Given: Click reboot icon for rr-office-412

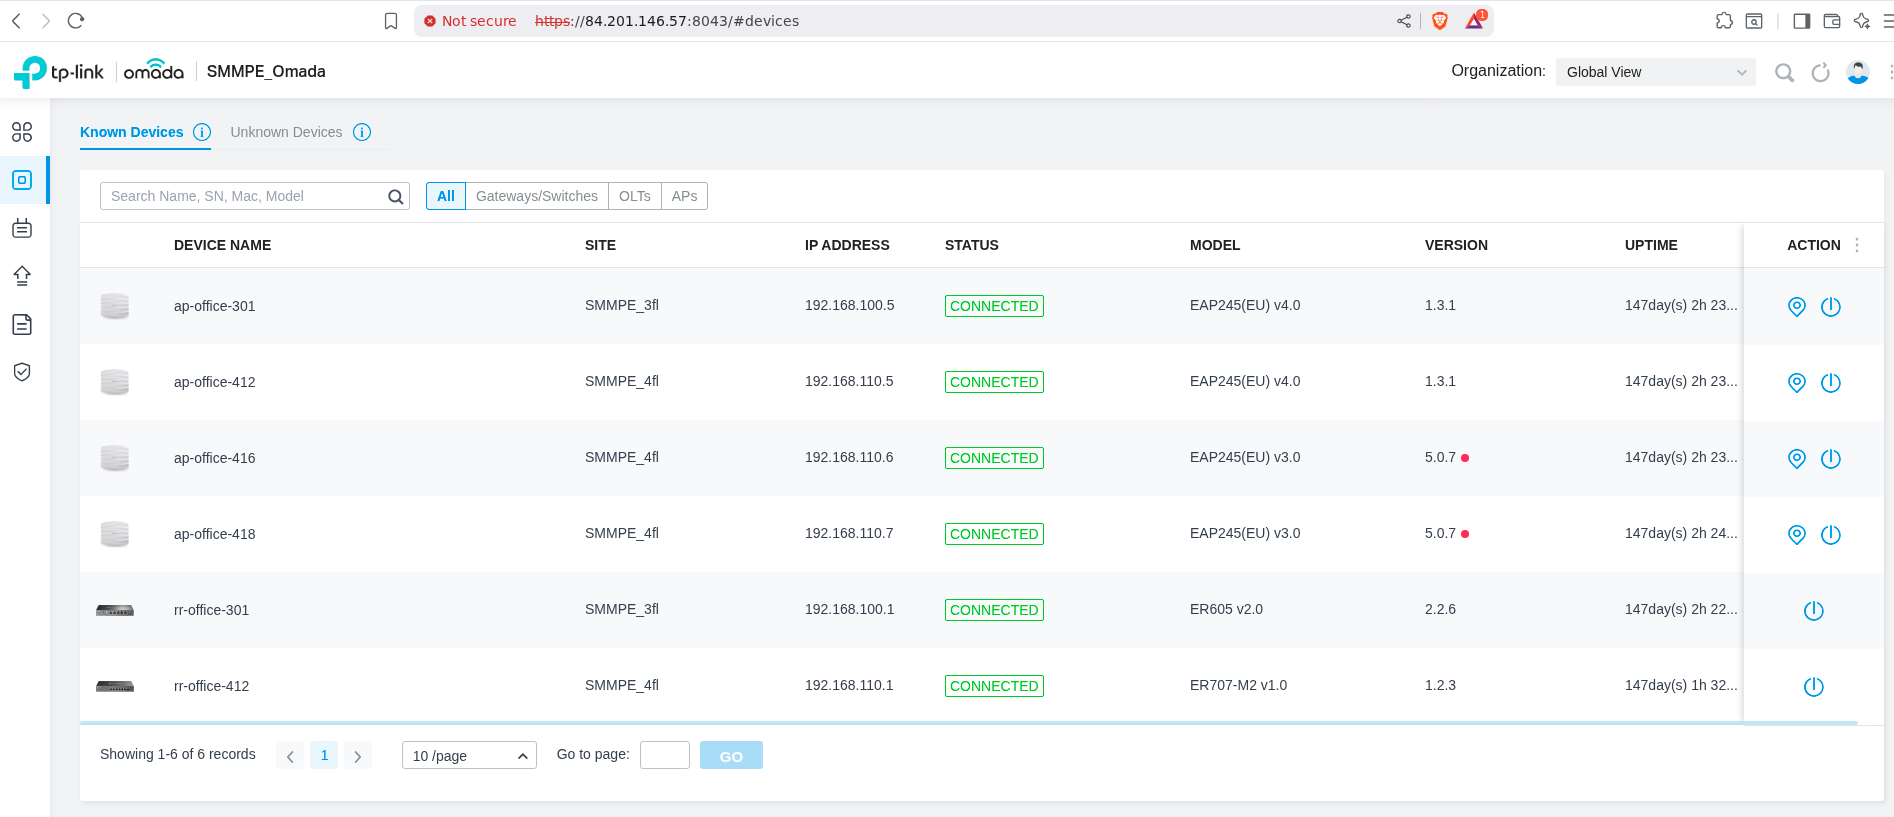Looking at the screenshot, I should coord(1813,687).
